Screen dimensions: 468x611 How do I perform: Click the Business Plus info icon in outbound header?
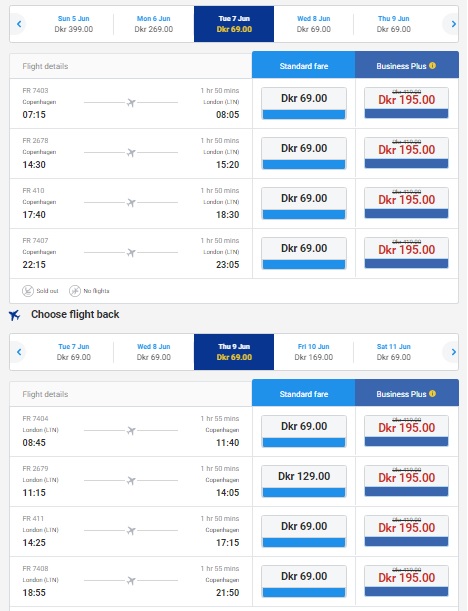[x=432, y=65]
